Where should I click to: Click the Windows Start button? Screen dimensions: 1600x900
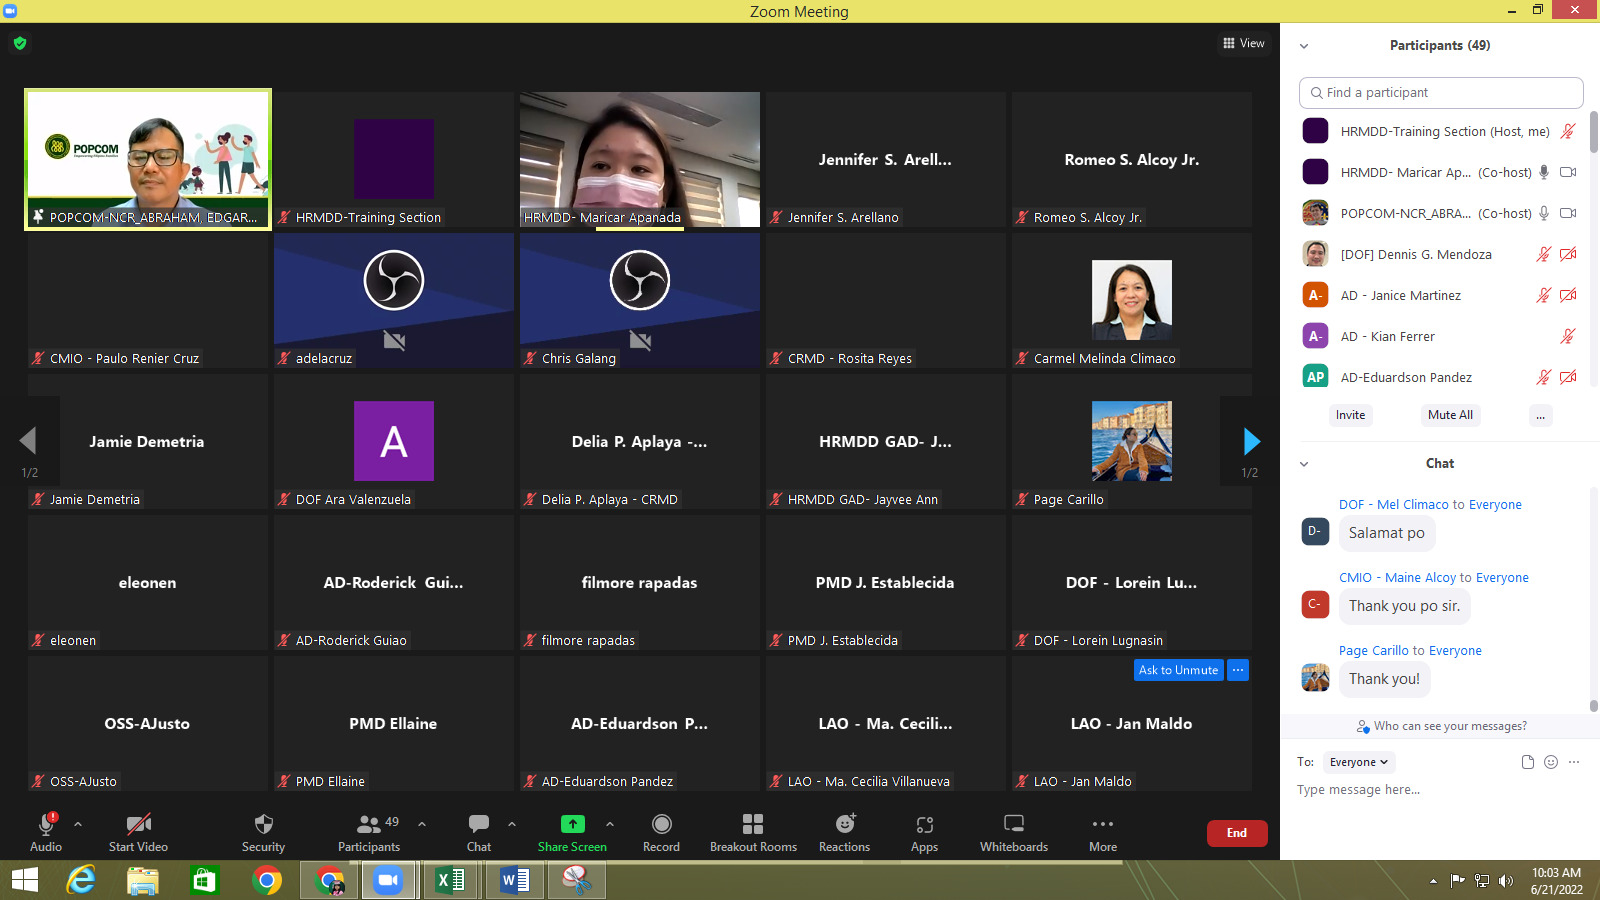(x=24, y=880)
